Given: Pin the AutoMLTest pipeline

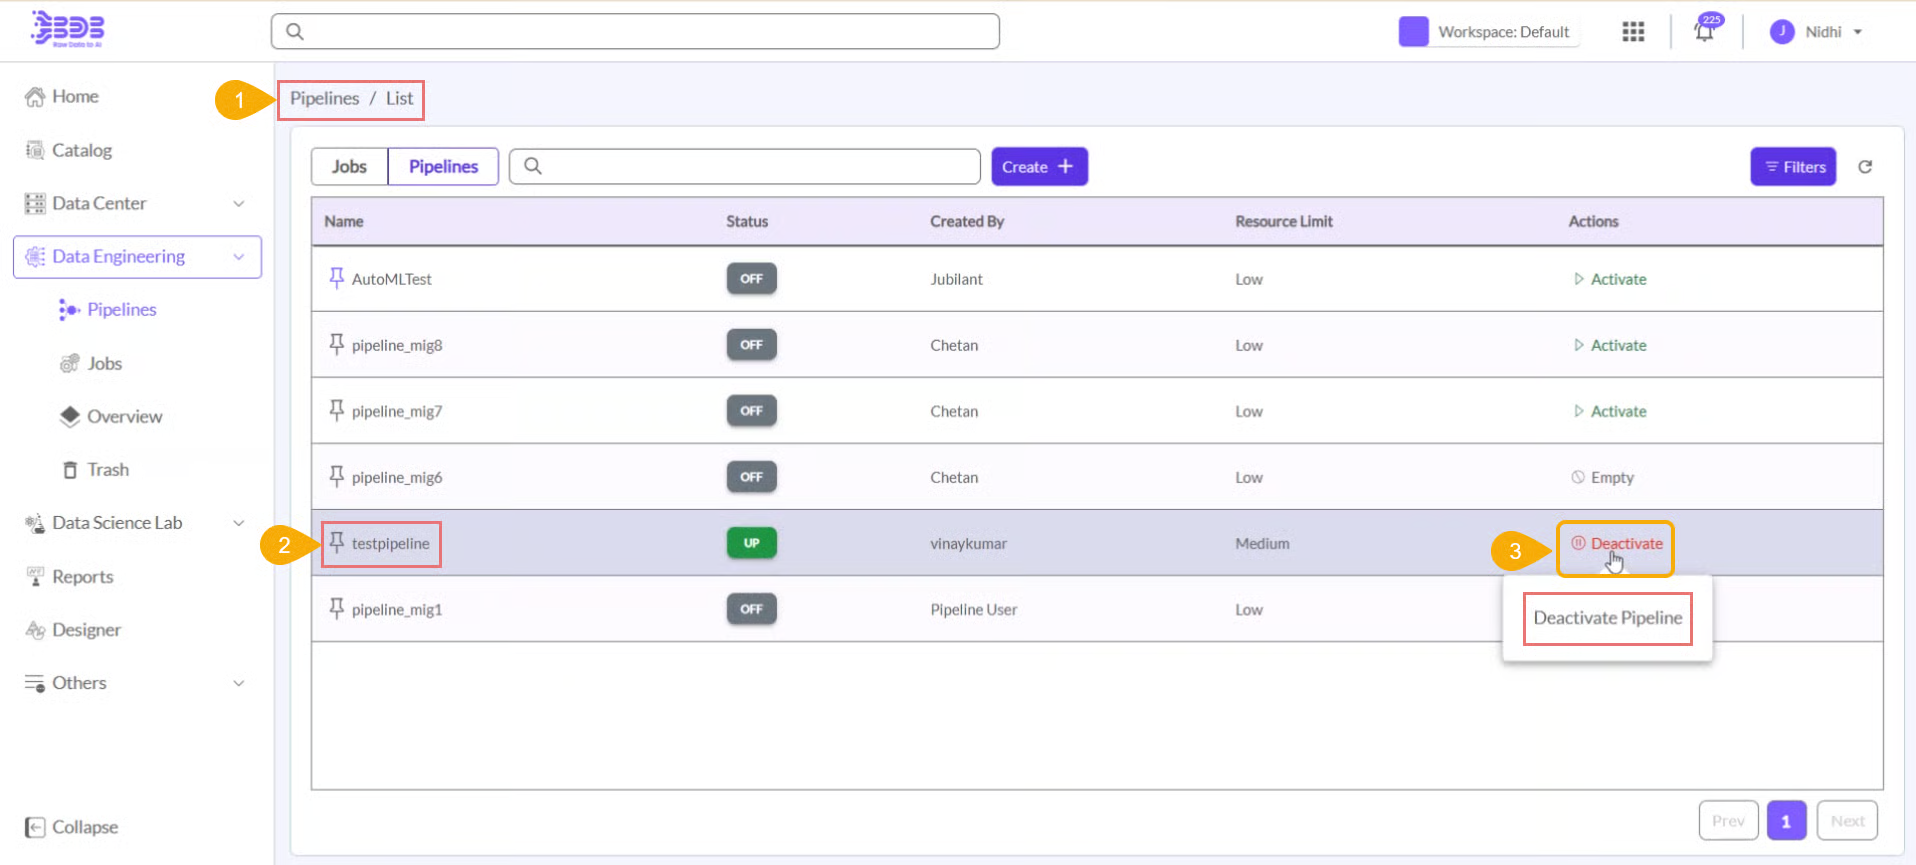Looking at the screenshot, I should 337,278.
